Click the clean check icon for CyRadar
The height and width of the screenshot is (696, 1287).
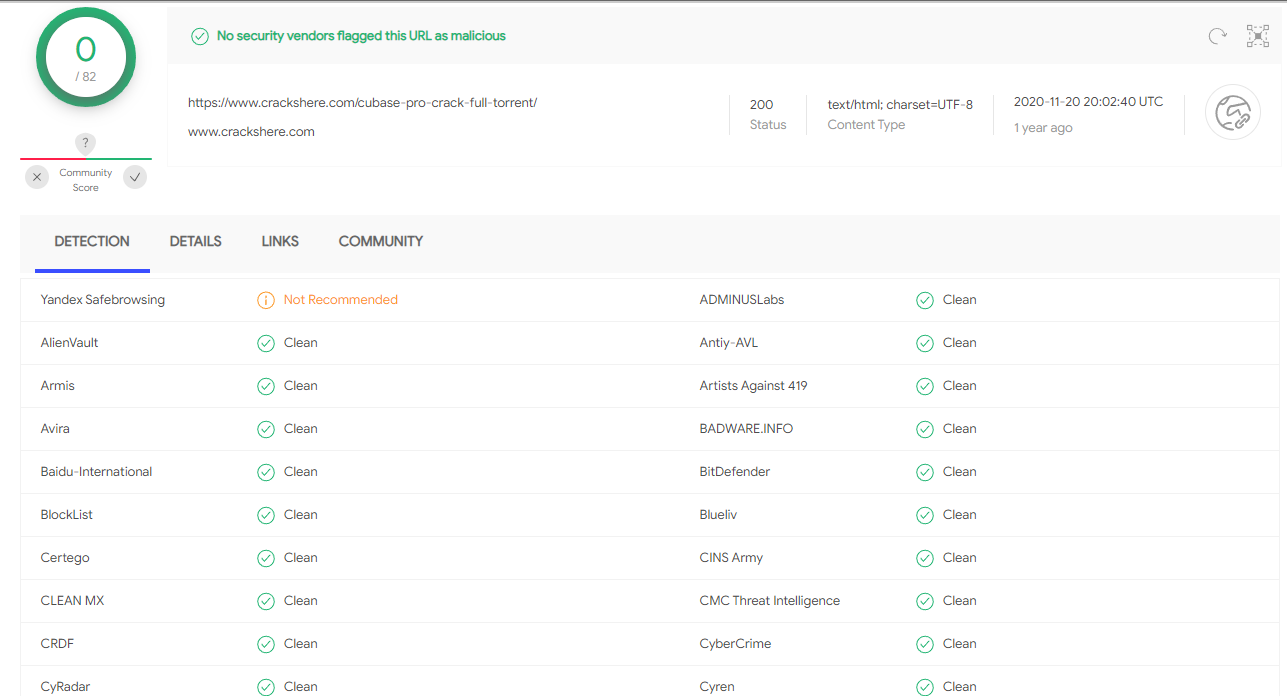click(x=266, y=687)
